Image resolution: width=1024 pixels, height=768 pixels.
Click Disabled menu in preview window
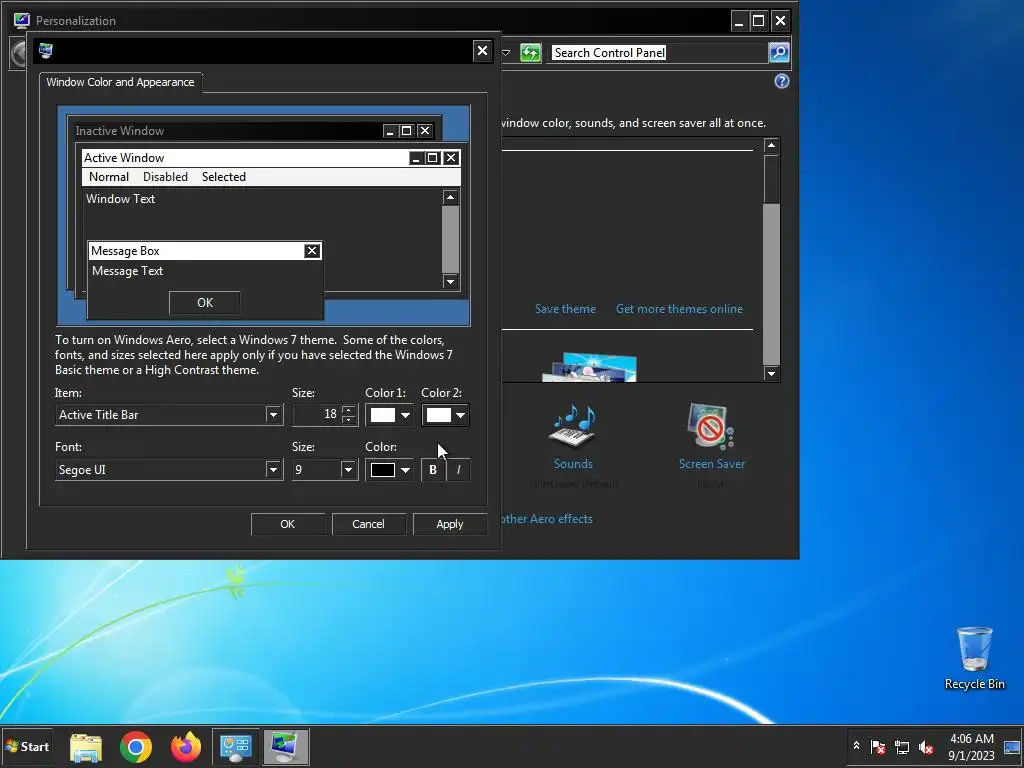165,177
